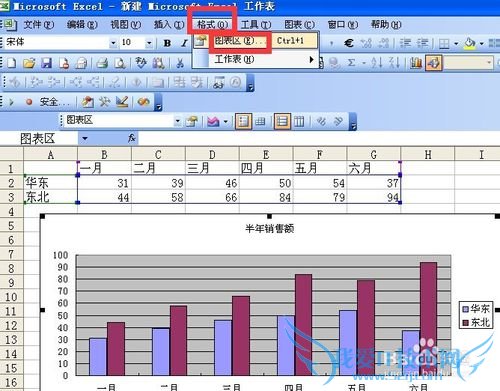
Task: Open the Borders dropdown arrow
Action: [x=456, y=43]
